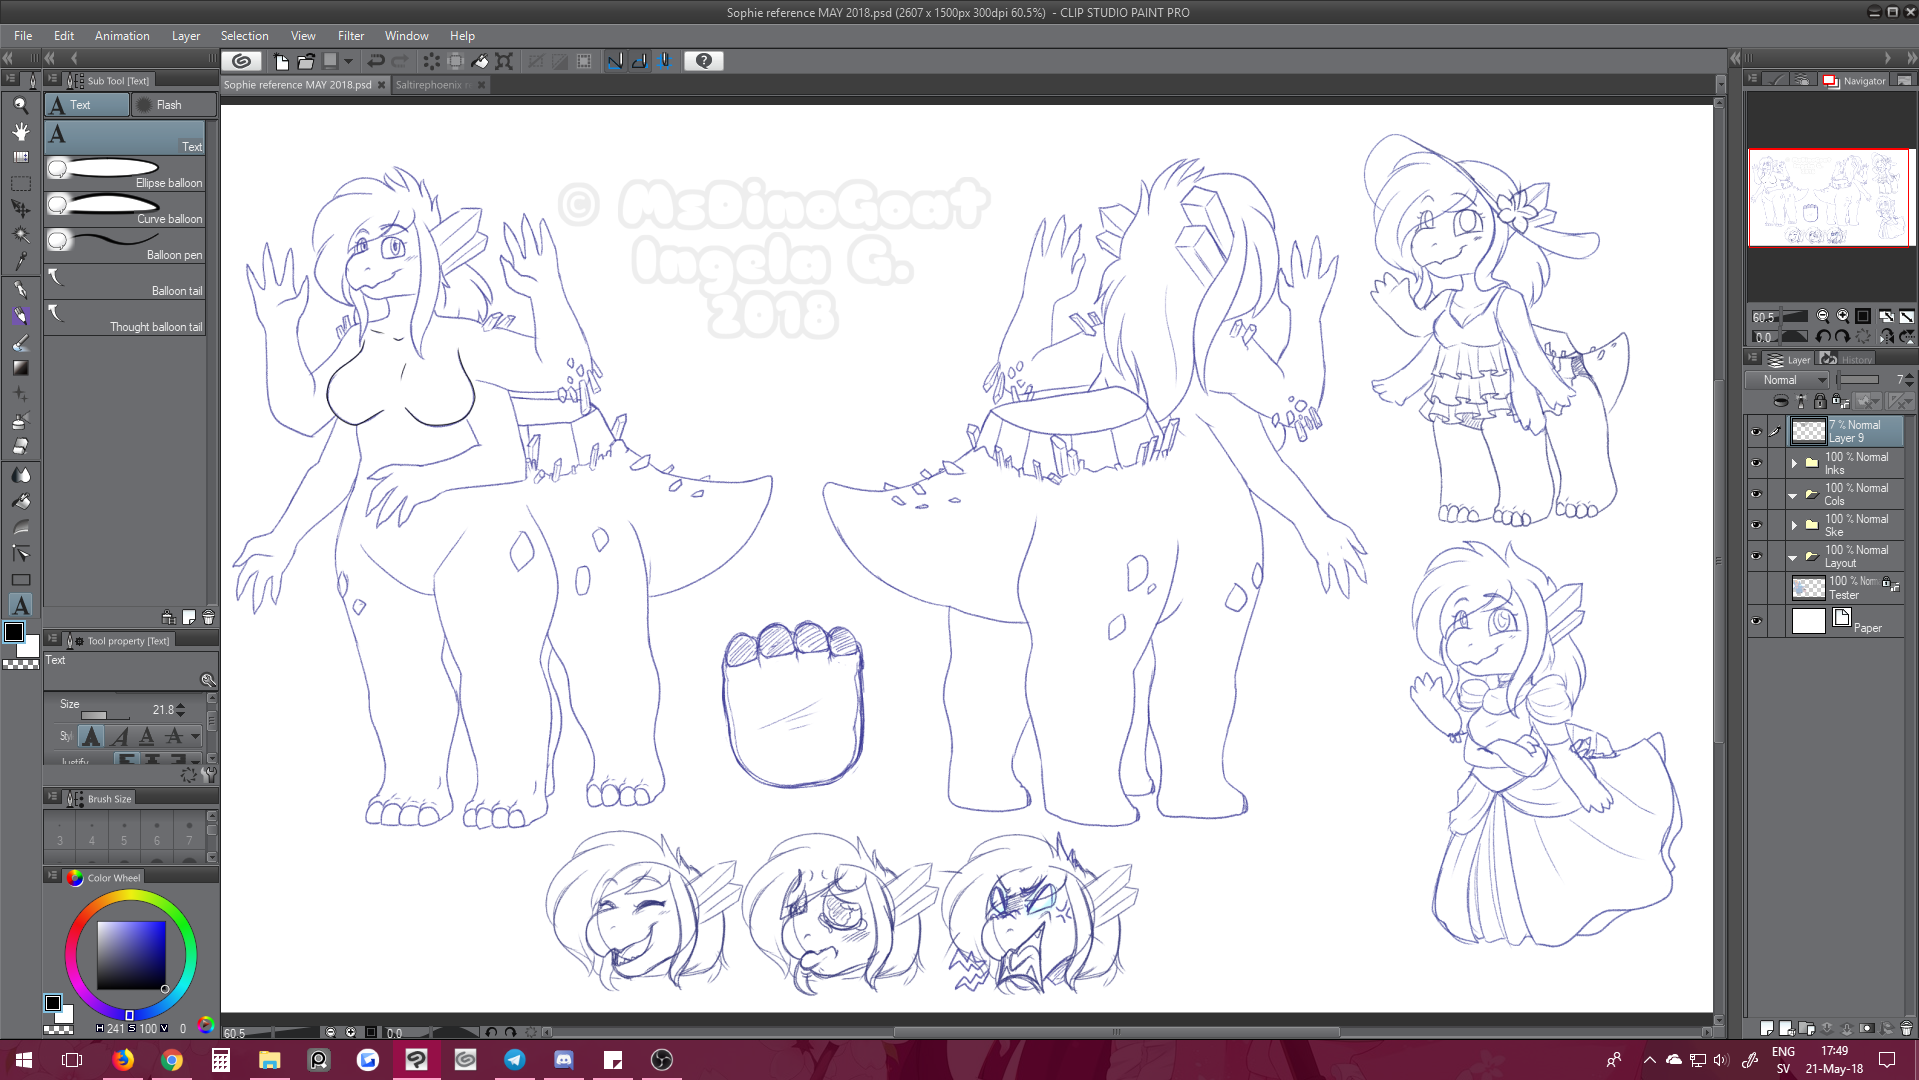This screenshot has height=1080, width=1919.
Task: Click the Fill bucket command bar icon
Action: pos(480,61)
